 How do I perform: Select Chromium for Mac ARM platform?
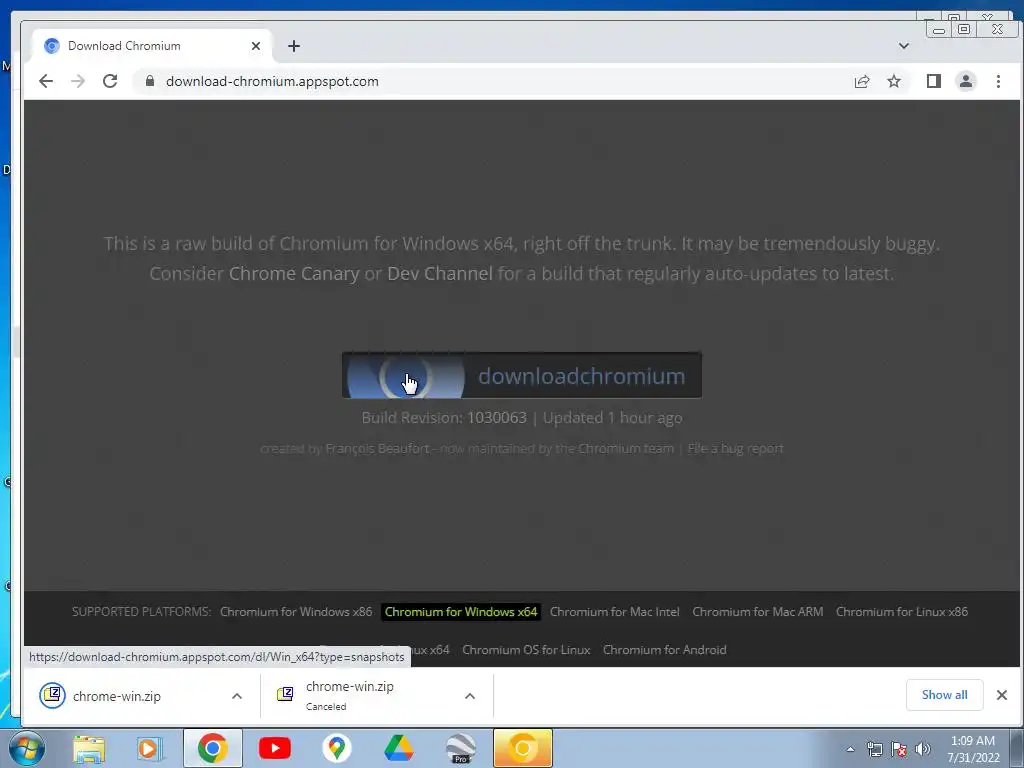coord(758,612)
